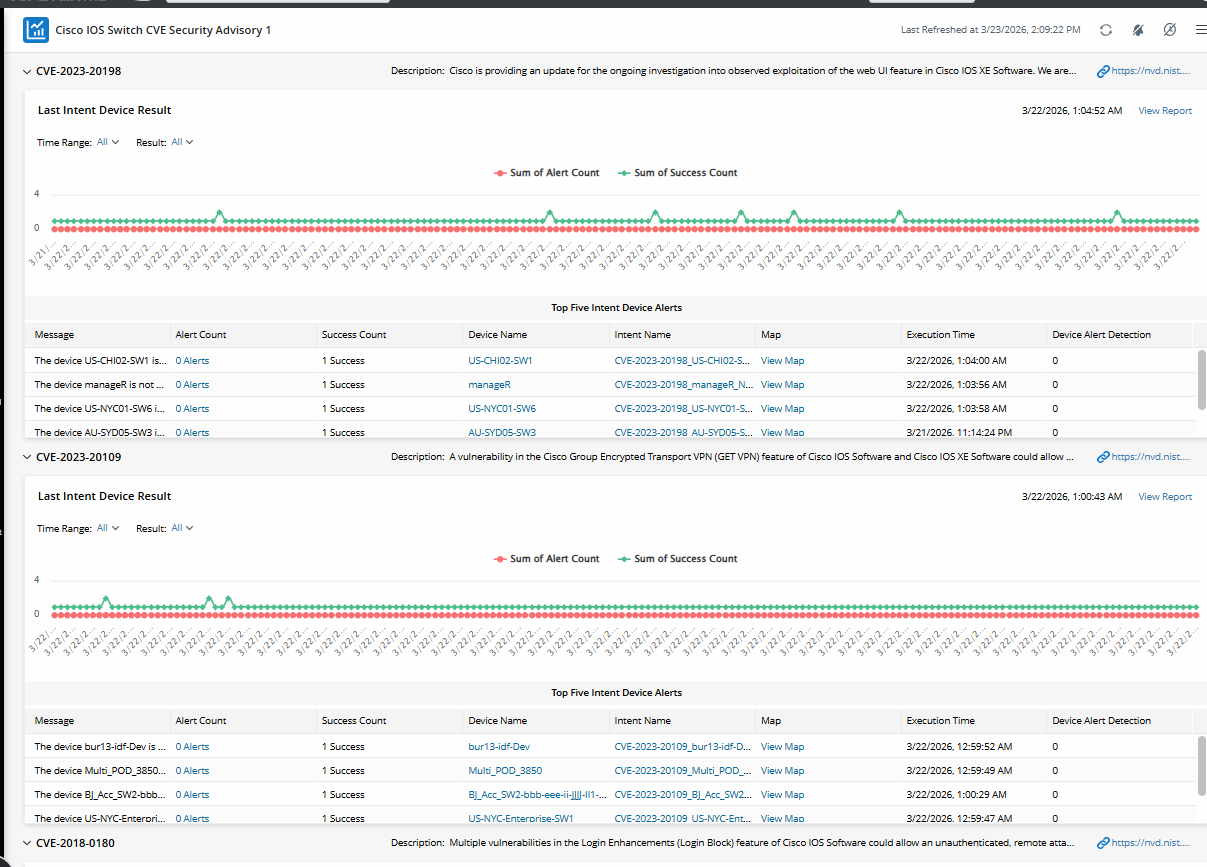Open device link US-CHI02-SW1
The width and height of the screenshot is (1207, 867).
(x=500, y=361)
